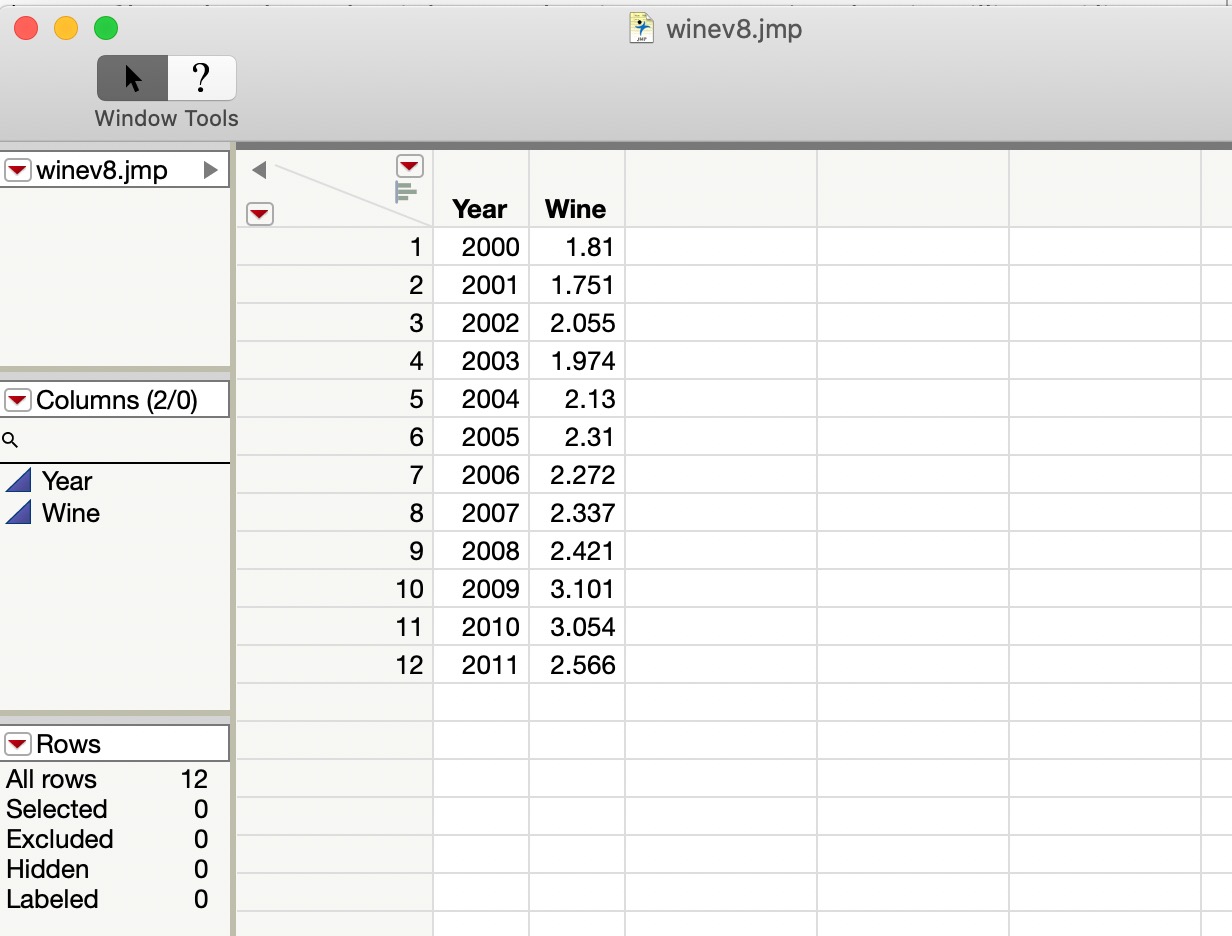Click the Wine cell 3.101
The height and width of the screenshot is (936, 1232).
577,589
